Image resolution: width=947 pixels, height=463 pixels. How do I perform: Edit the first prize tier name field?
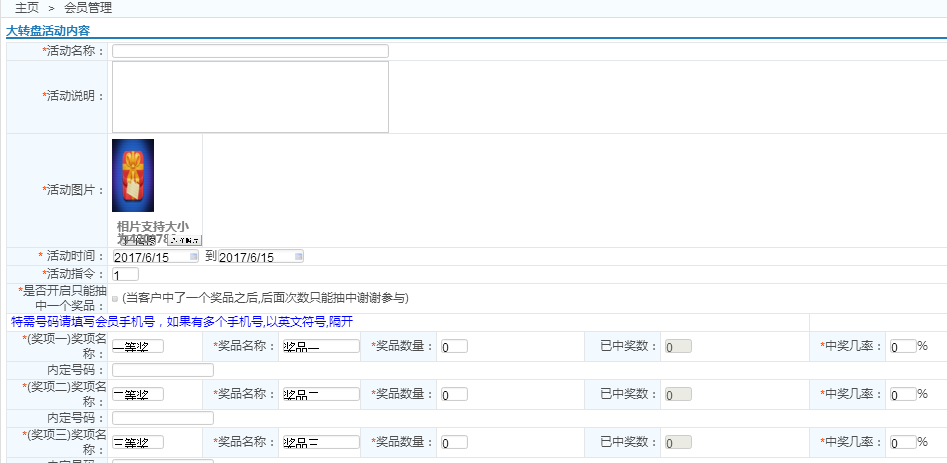[137, 346]
